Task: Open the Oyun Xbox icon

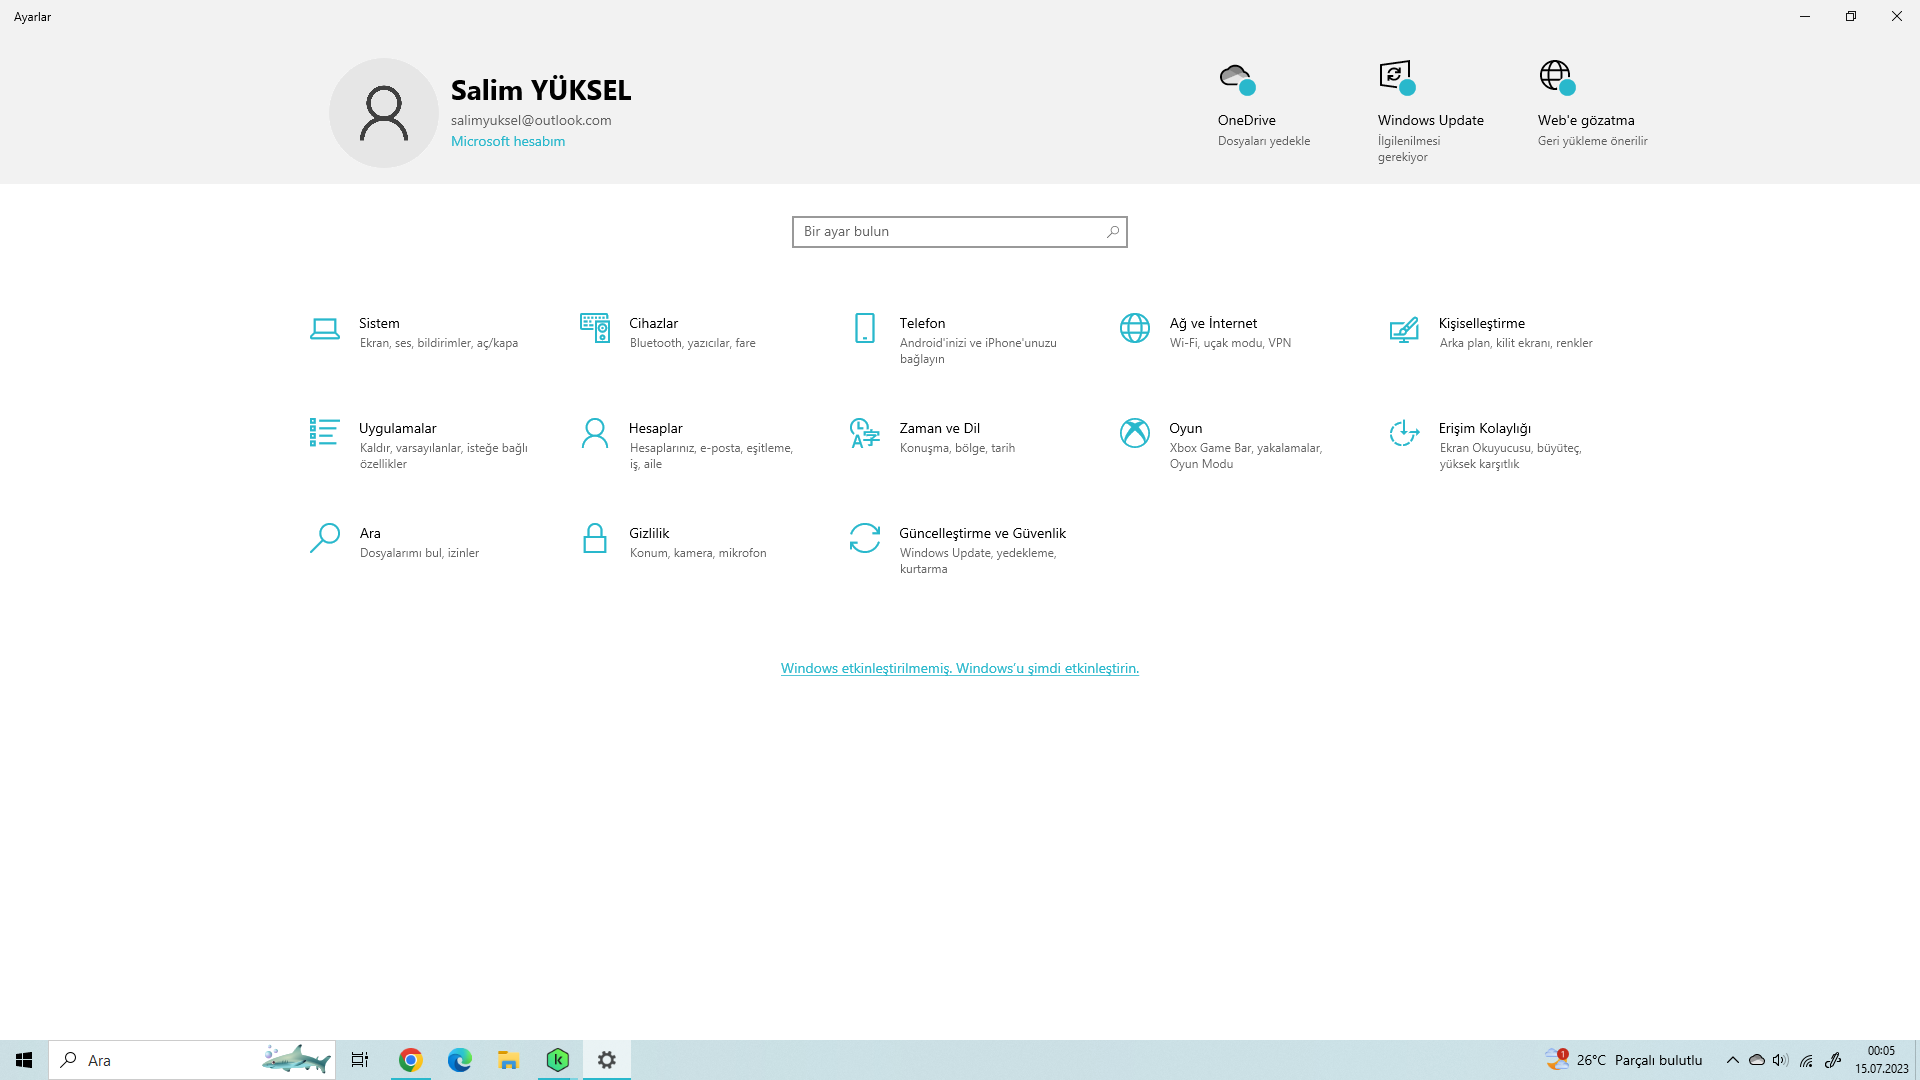Action: click(x=1135, y=433)
